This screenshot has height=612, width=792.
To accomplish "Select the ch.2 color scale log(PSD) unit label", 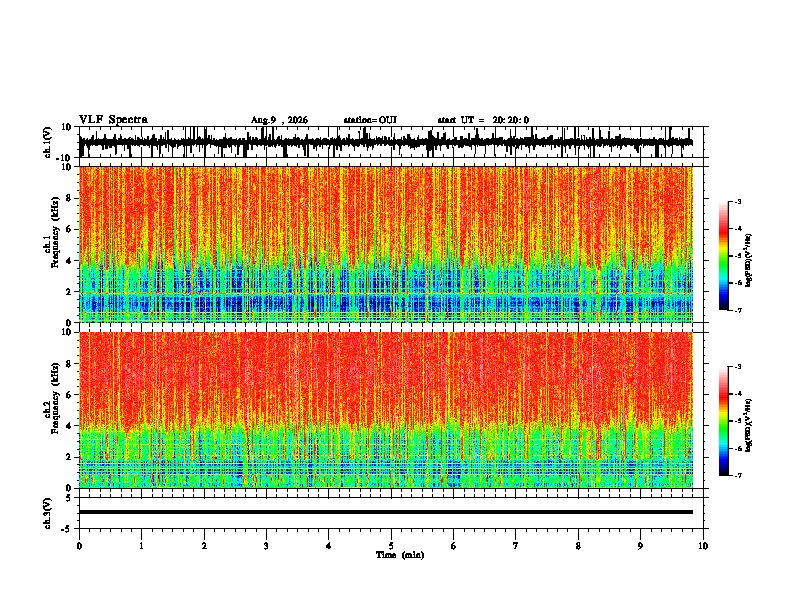I will pos(749,425).
